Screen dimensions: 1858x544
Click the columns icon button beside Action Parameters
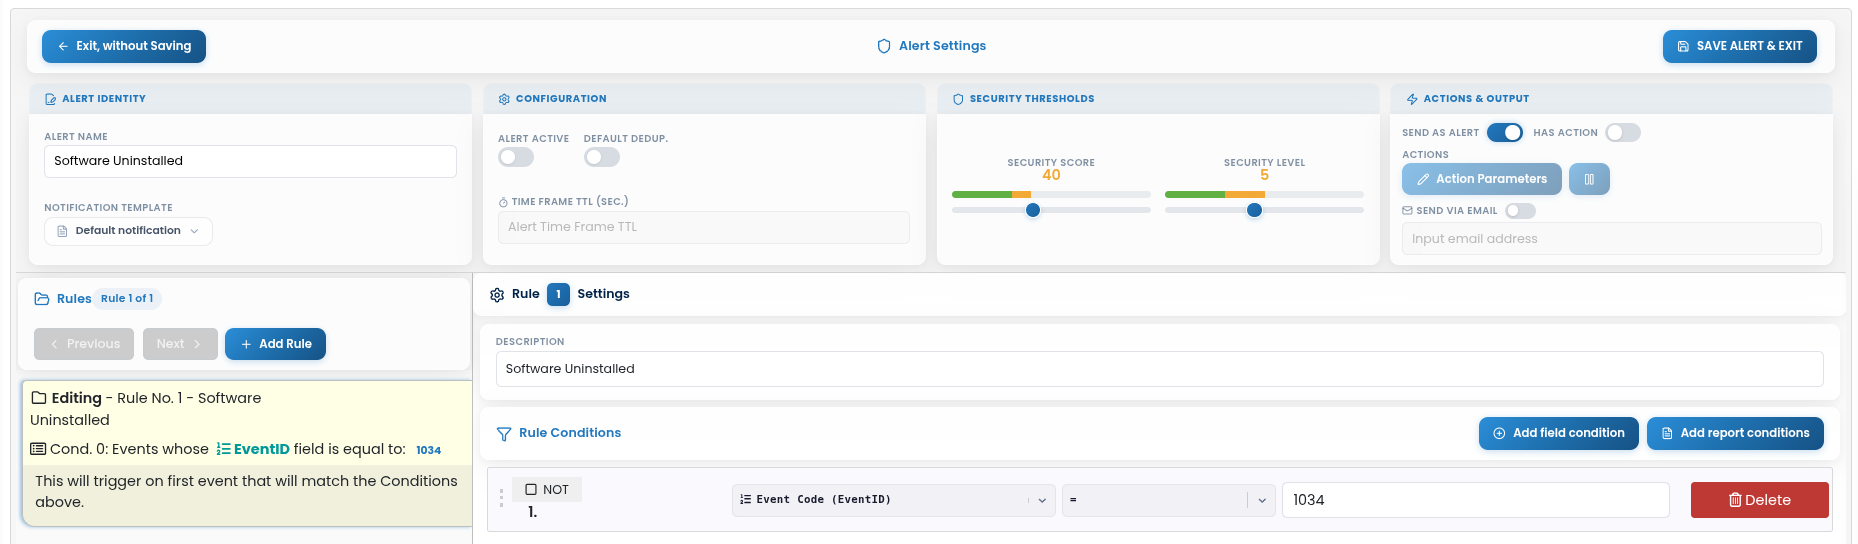click(x=1589, y=179)
